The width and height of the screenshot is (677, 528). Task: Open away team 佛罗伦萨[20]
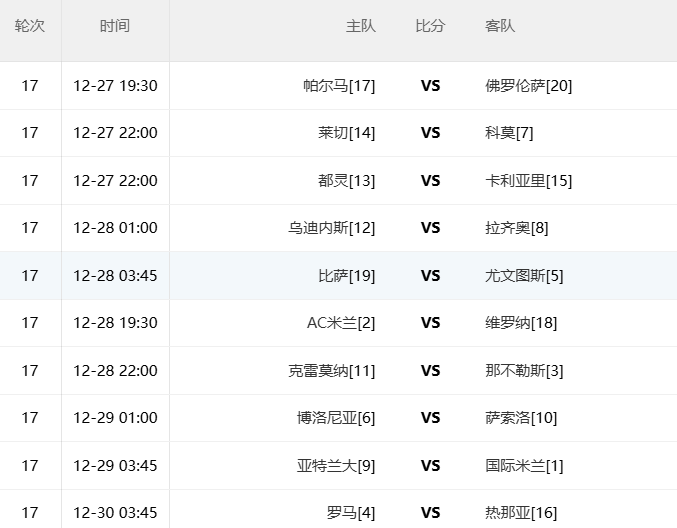(x=528, y=86)
